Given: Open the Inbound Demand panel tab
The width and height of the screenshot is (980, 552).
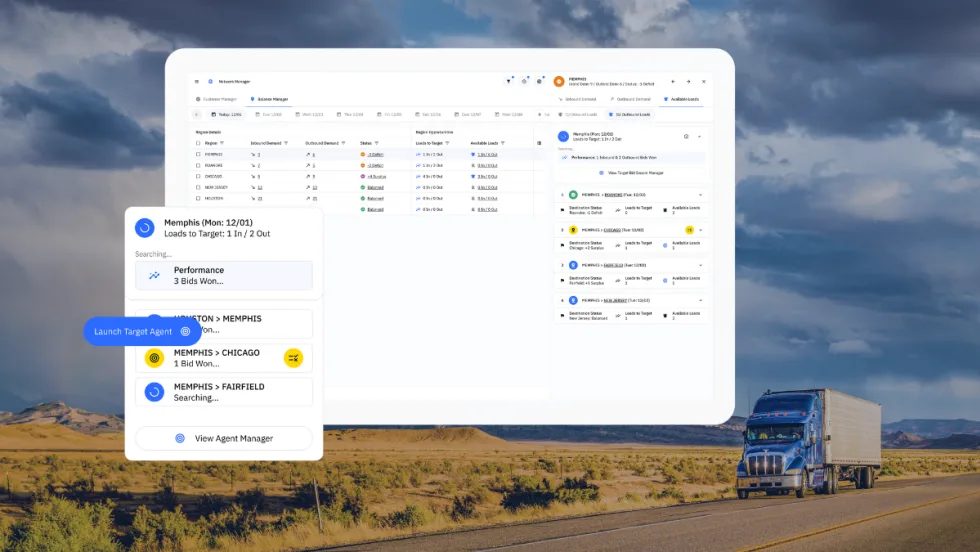Looking at the screenshot, I should 578,99.
